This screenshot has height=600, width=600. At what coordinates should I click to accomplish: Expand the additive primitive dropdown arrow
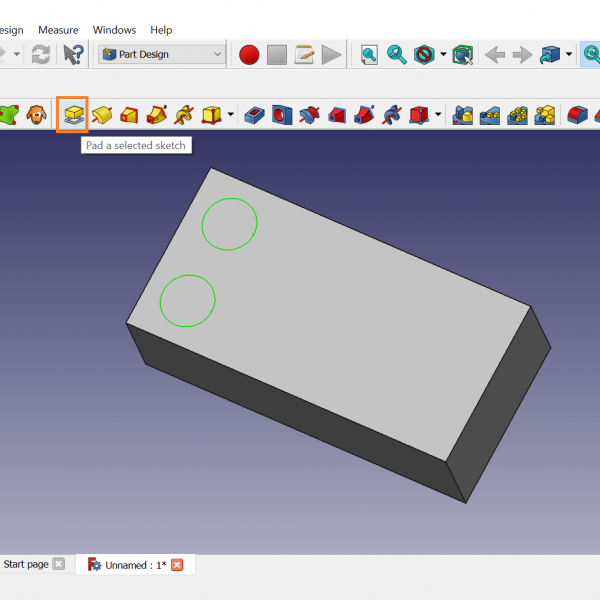(231, 115)
